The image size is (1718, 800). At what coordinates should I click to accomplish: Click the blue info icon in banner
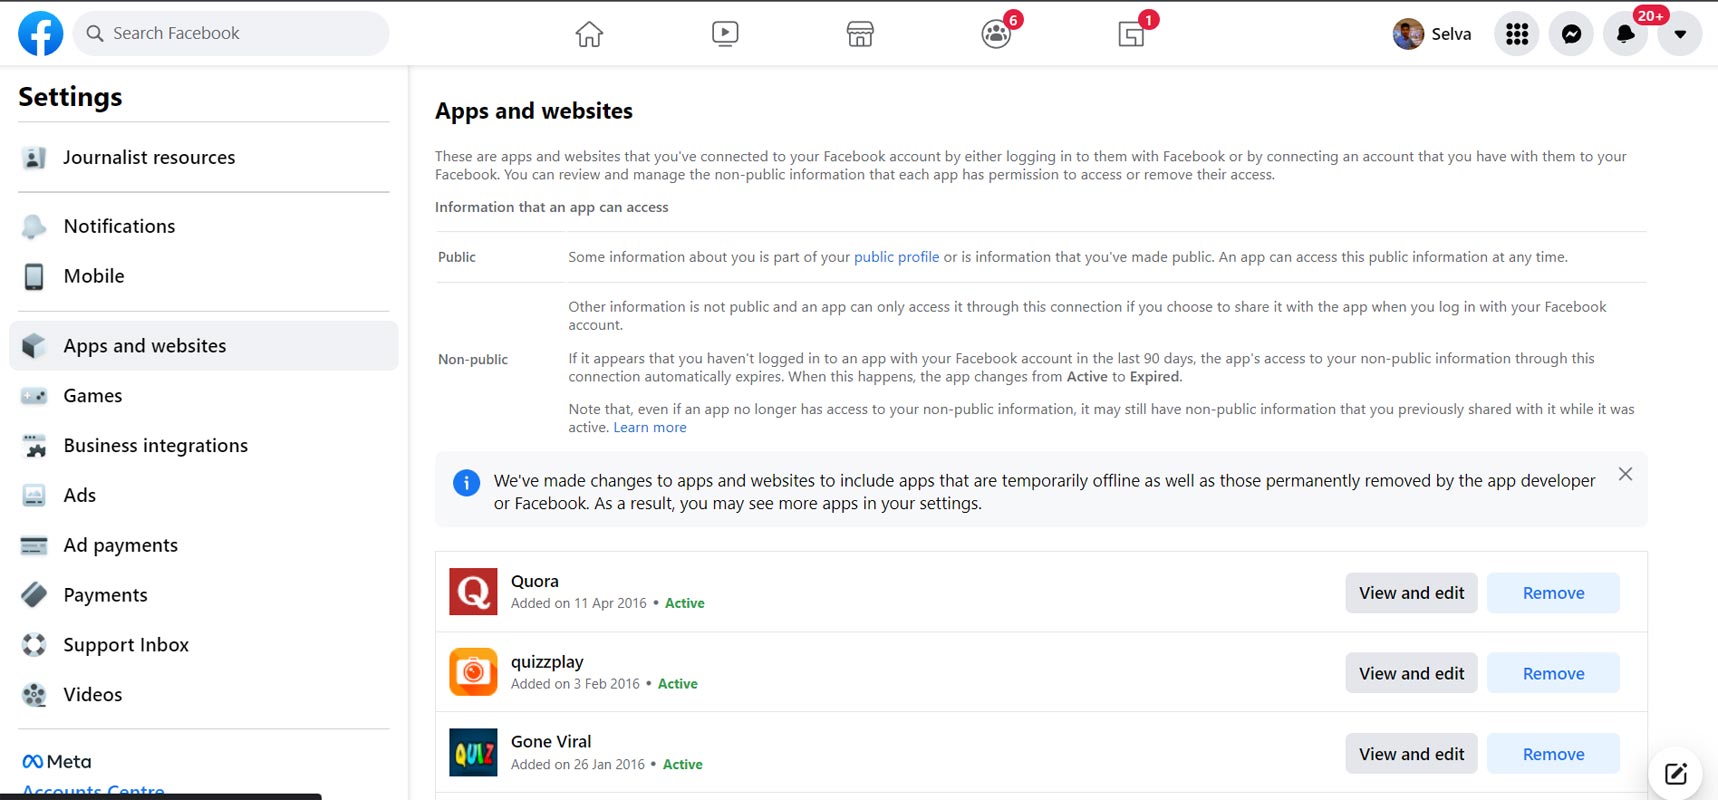coord(466,483)
